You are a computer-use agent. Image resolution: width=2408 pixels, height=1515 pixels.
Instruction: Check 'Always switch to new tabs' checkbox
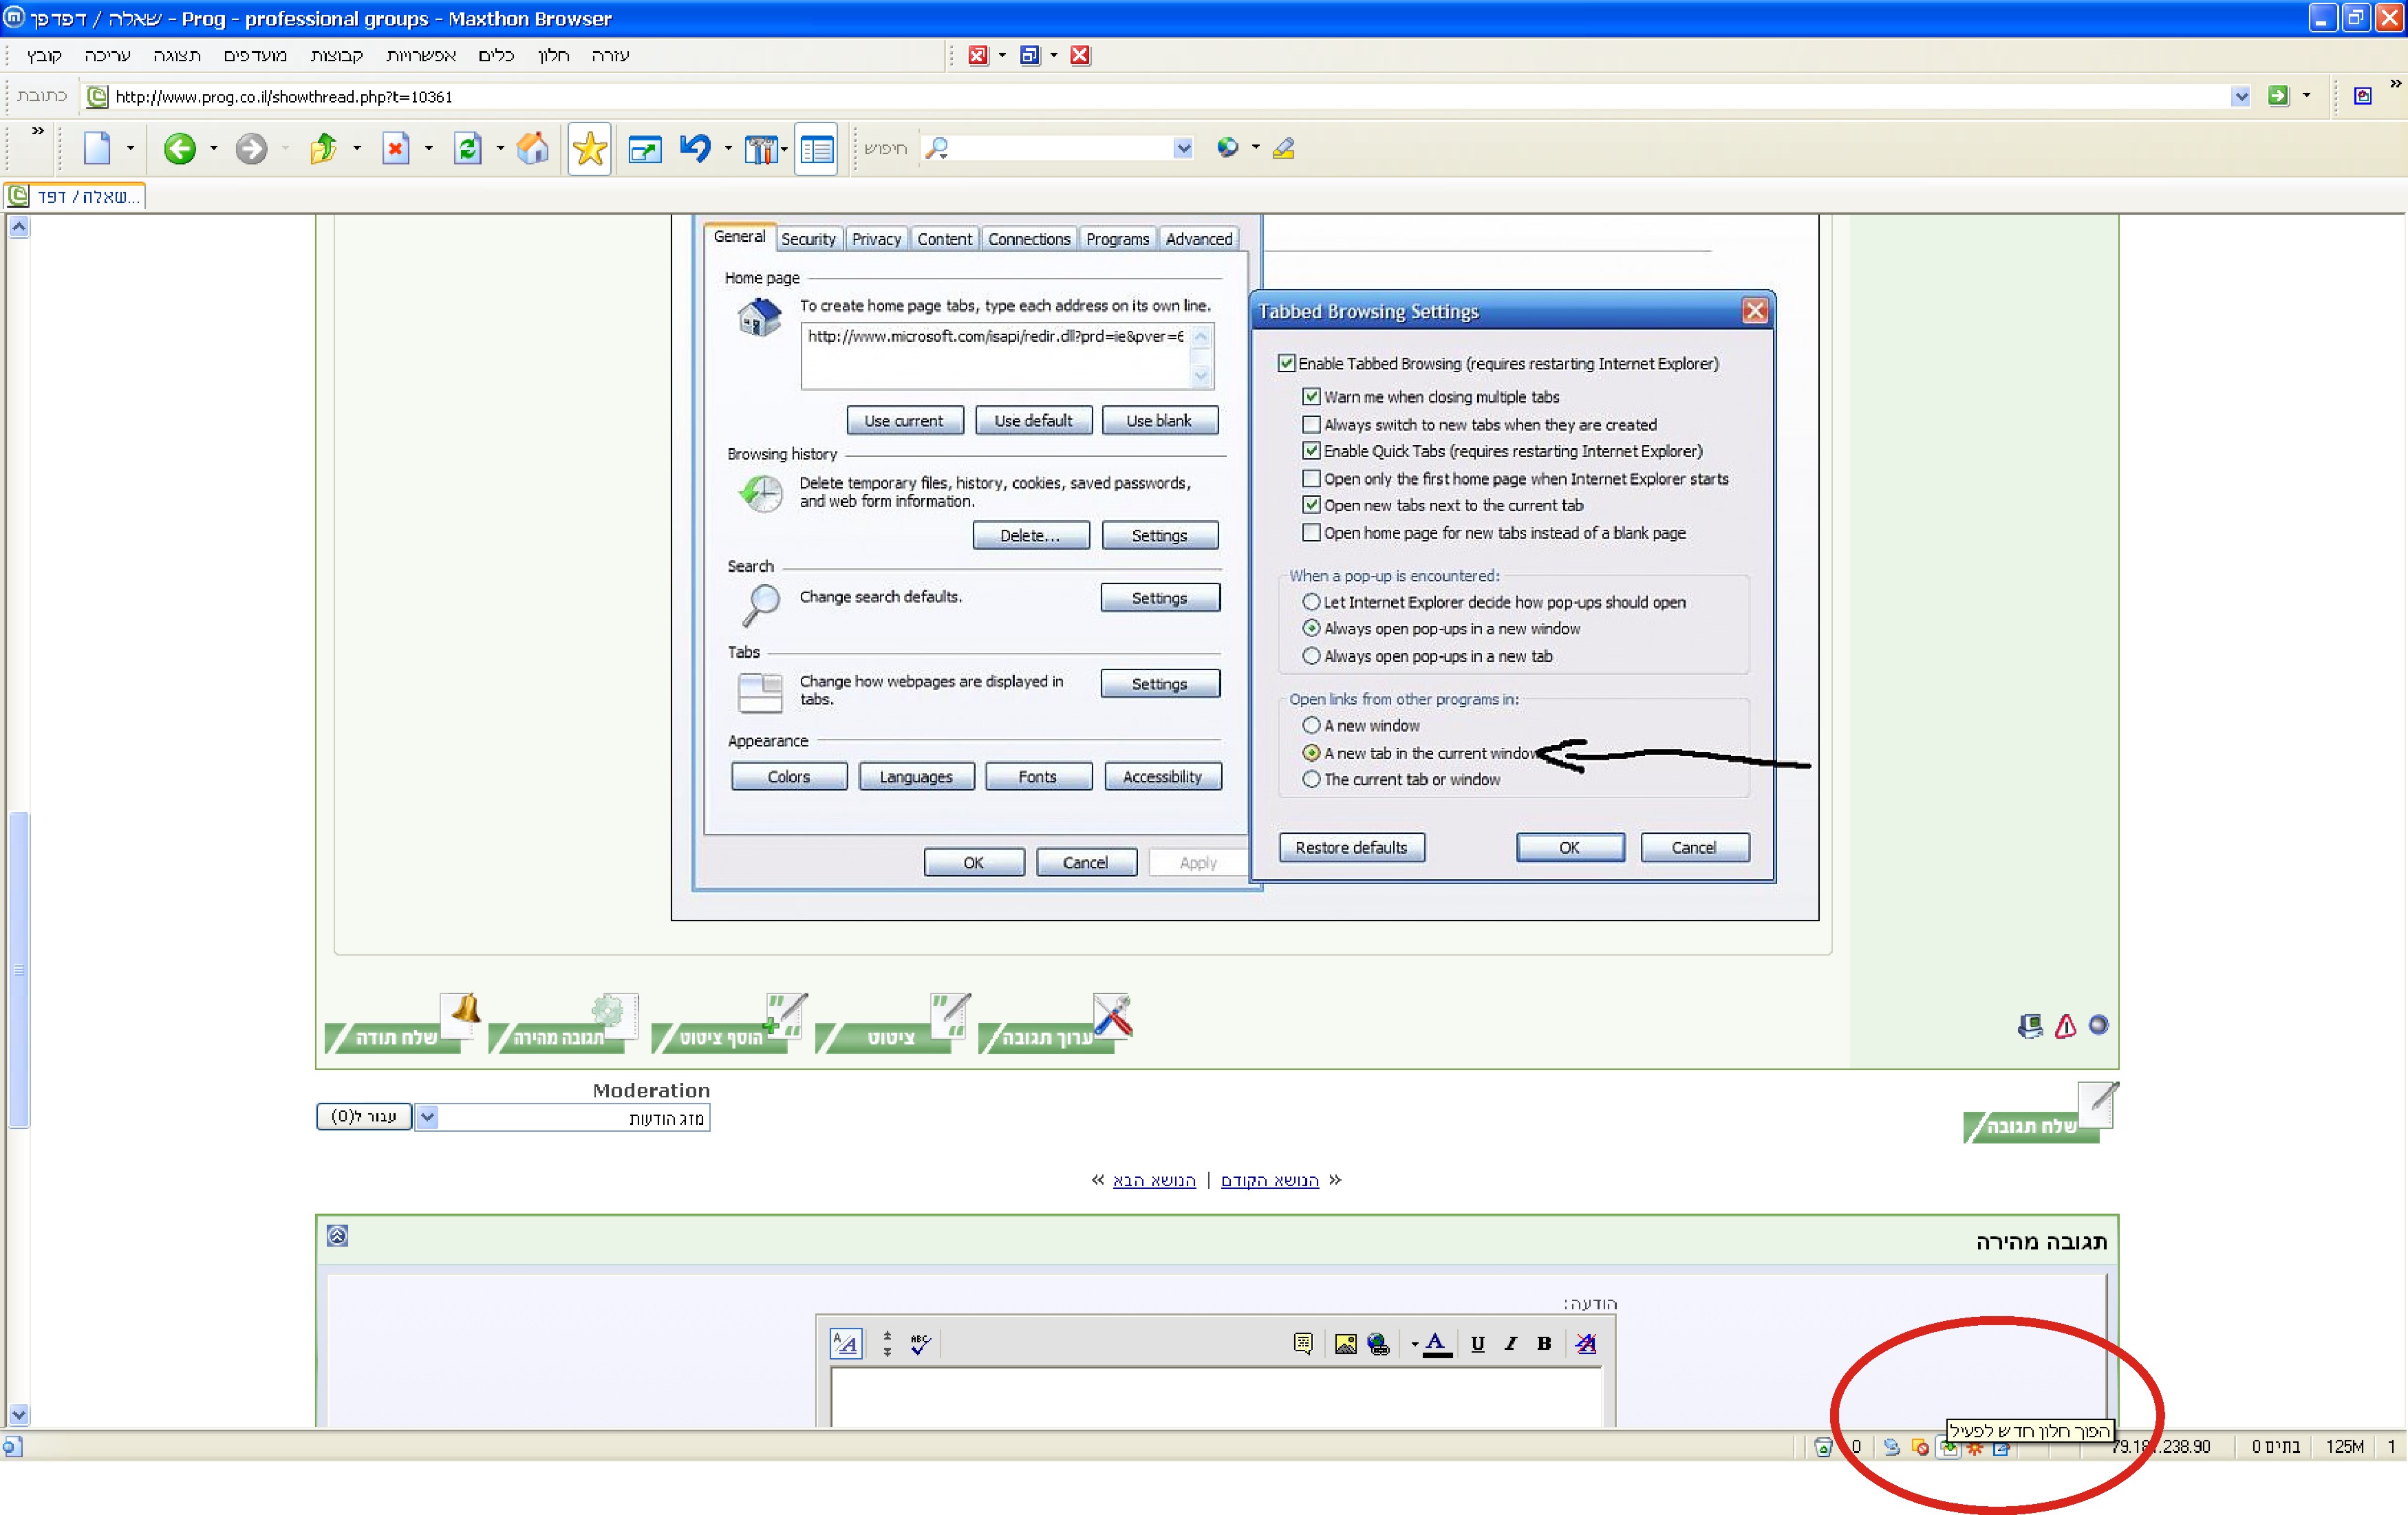point(1311,424)
